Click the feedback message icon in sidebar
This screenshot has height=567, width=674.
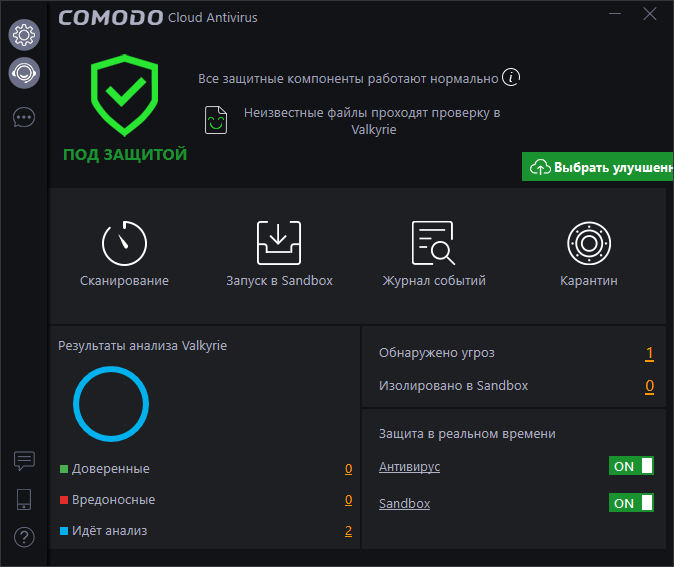(24, 460)
